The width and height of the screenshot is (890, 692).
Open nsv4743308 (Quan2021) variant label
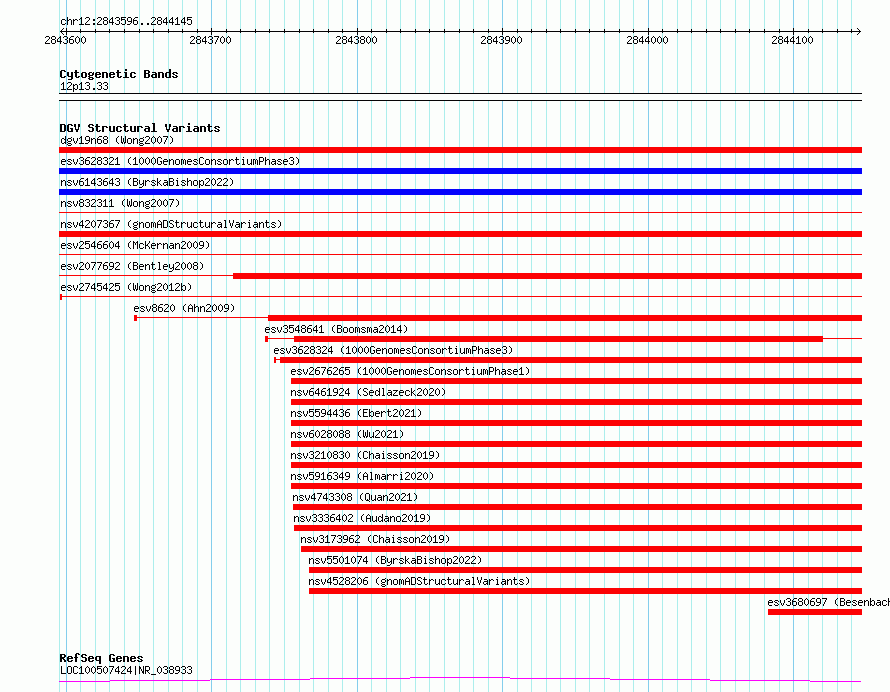tap(355, 497)
